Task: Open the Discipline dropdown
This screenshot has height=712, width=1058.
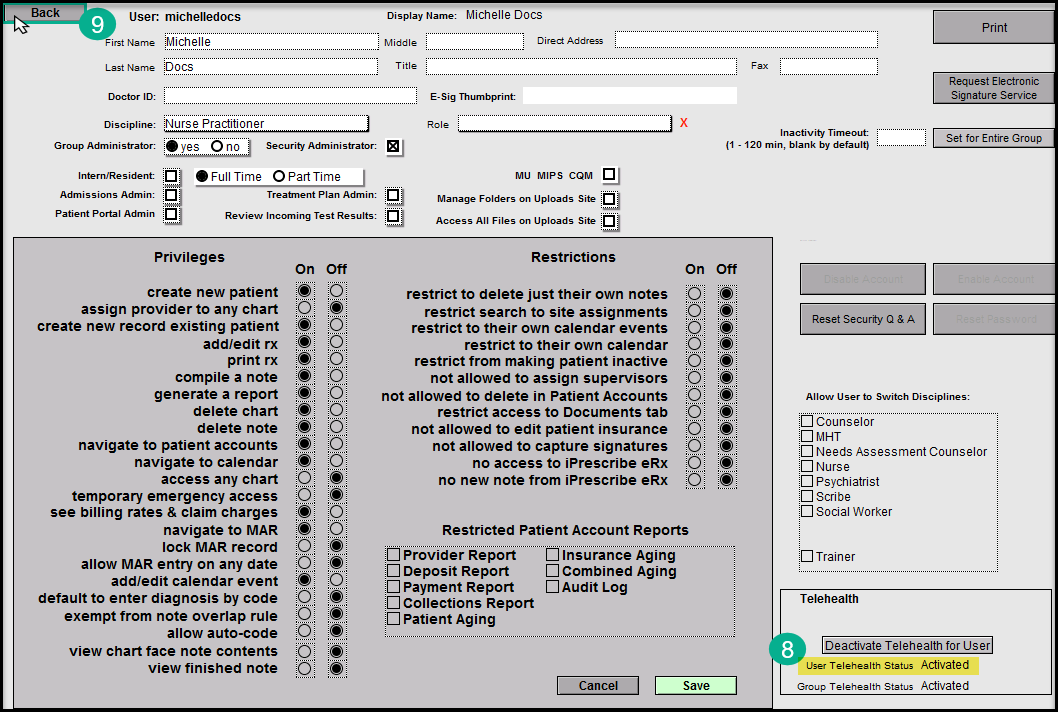Action: (266, 123)
